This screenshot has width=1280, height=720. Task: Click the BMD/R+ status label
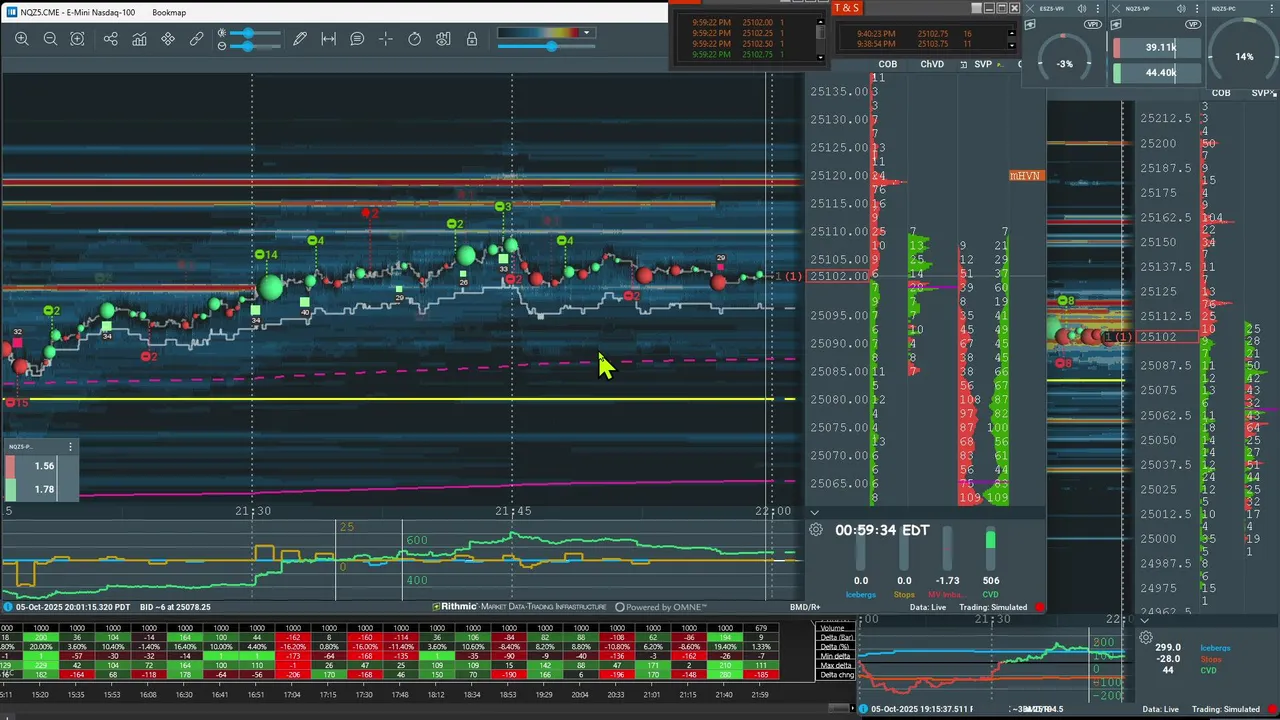coord(805,607)
